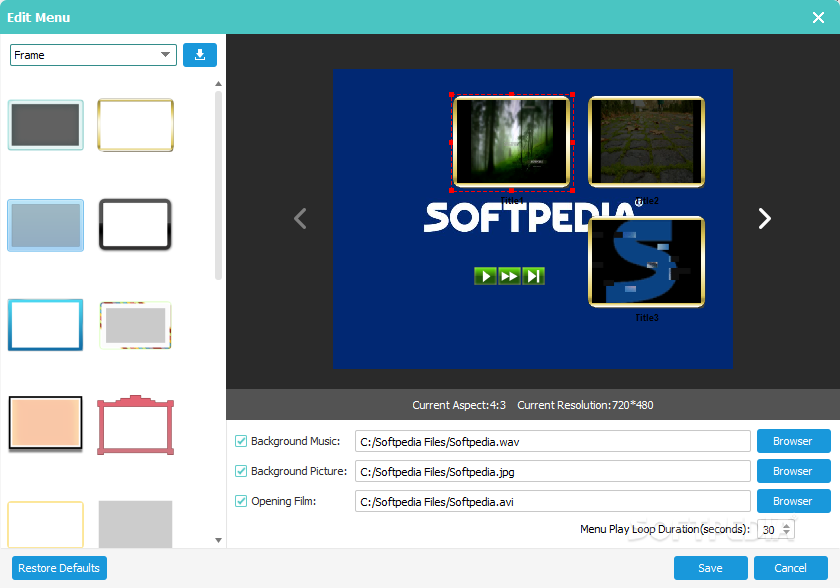Viewport: 840px width, 588px height.
Task: Select the light blue frame thumbnail
Action: click(x=46, y=225)
